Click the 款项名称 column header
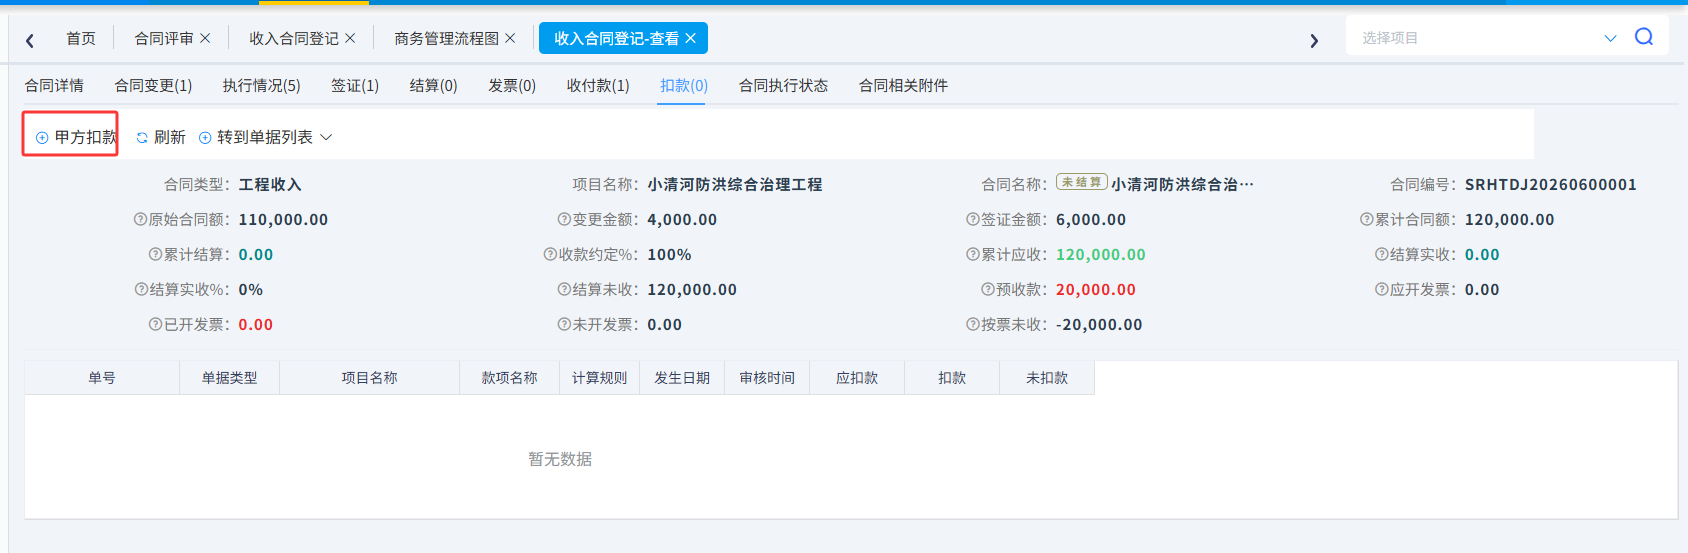Viewport: 1688px width, 553px height. [510, 378]
